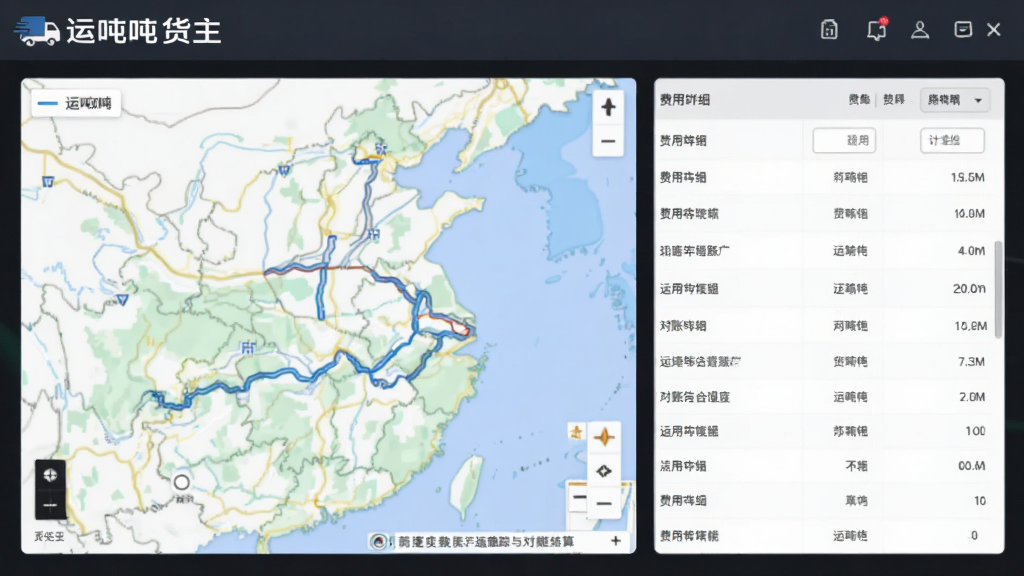Click the road shield marker on the map's far left edge
This screenshot has height=576, width=1024.
tap(48, 182)
